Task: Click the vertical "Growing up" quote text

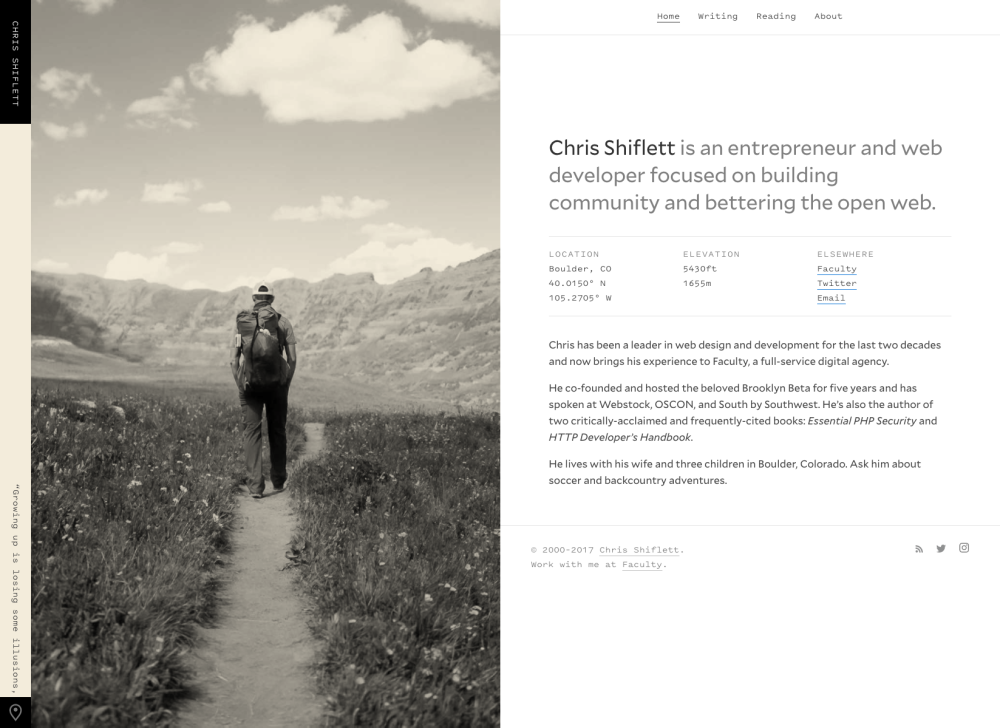Action: click(x=15, y=588)
